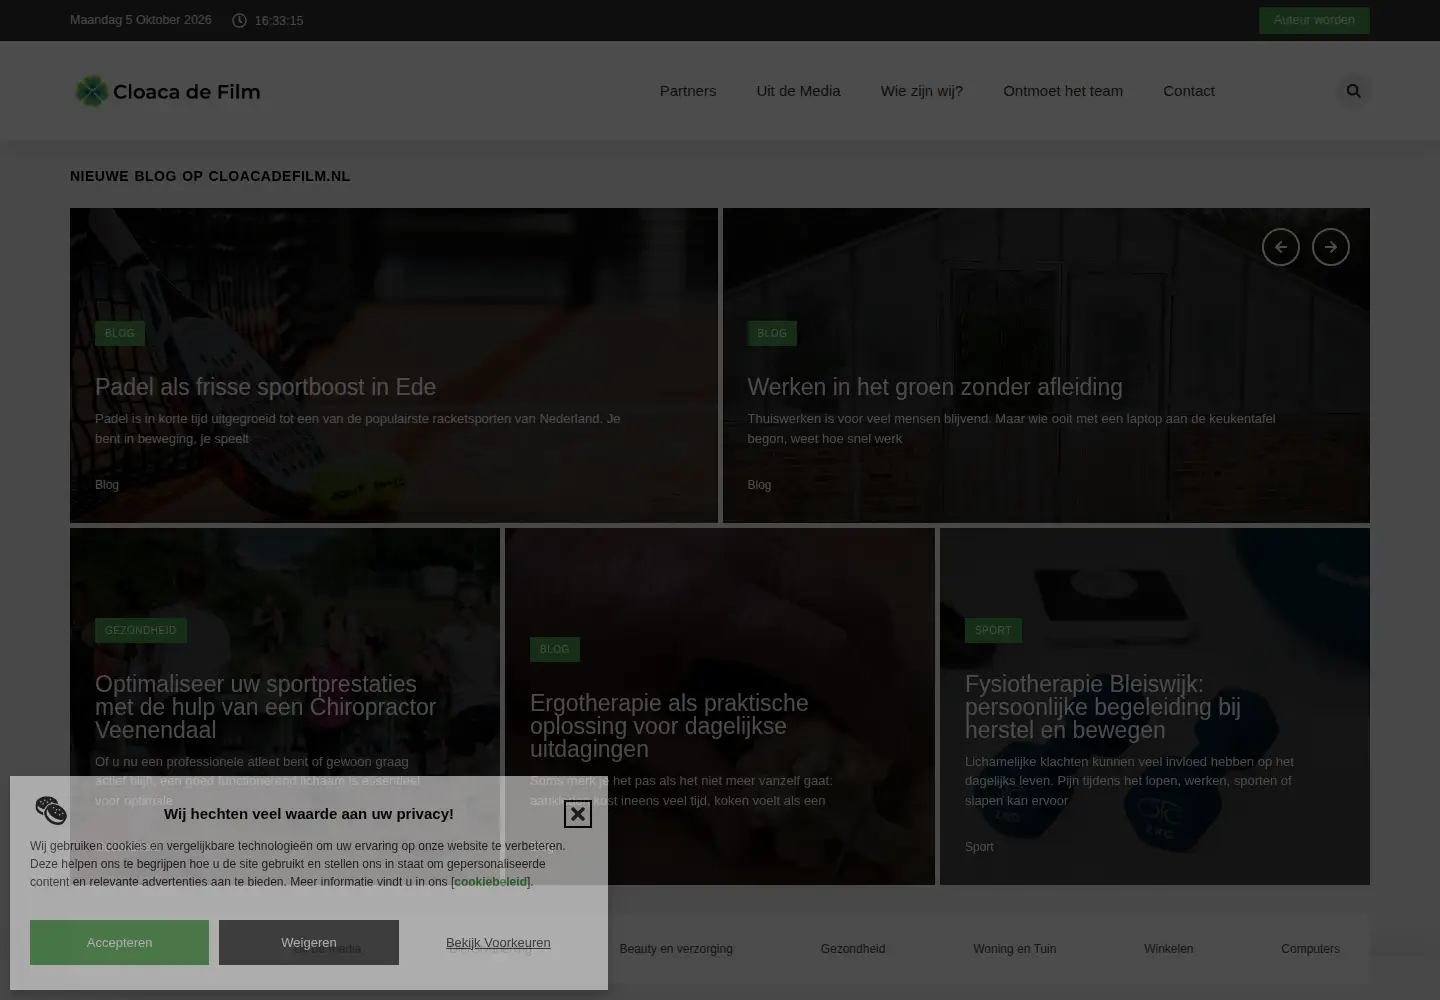This screenshot has height=1000, width=1440.
Task: Decline cookies with the Weigeren button
Action: click(x=309, y=943)
